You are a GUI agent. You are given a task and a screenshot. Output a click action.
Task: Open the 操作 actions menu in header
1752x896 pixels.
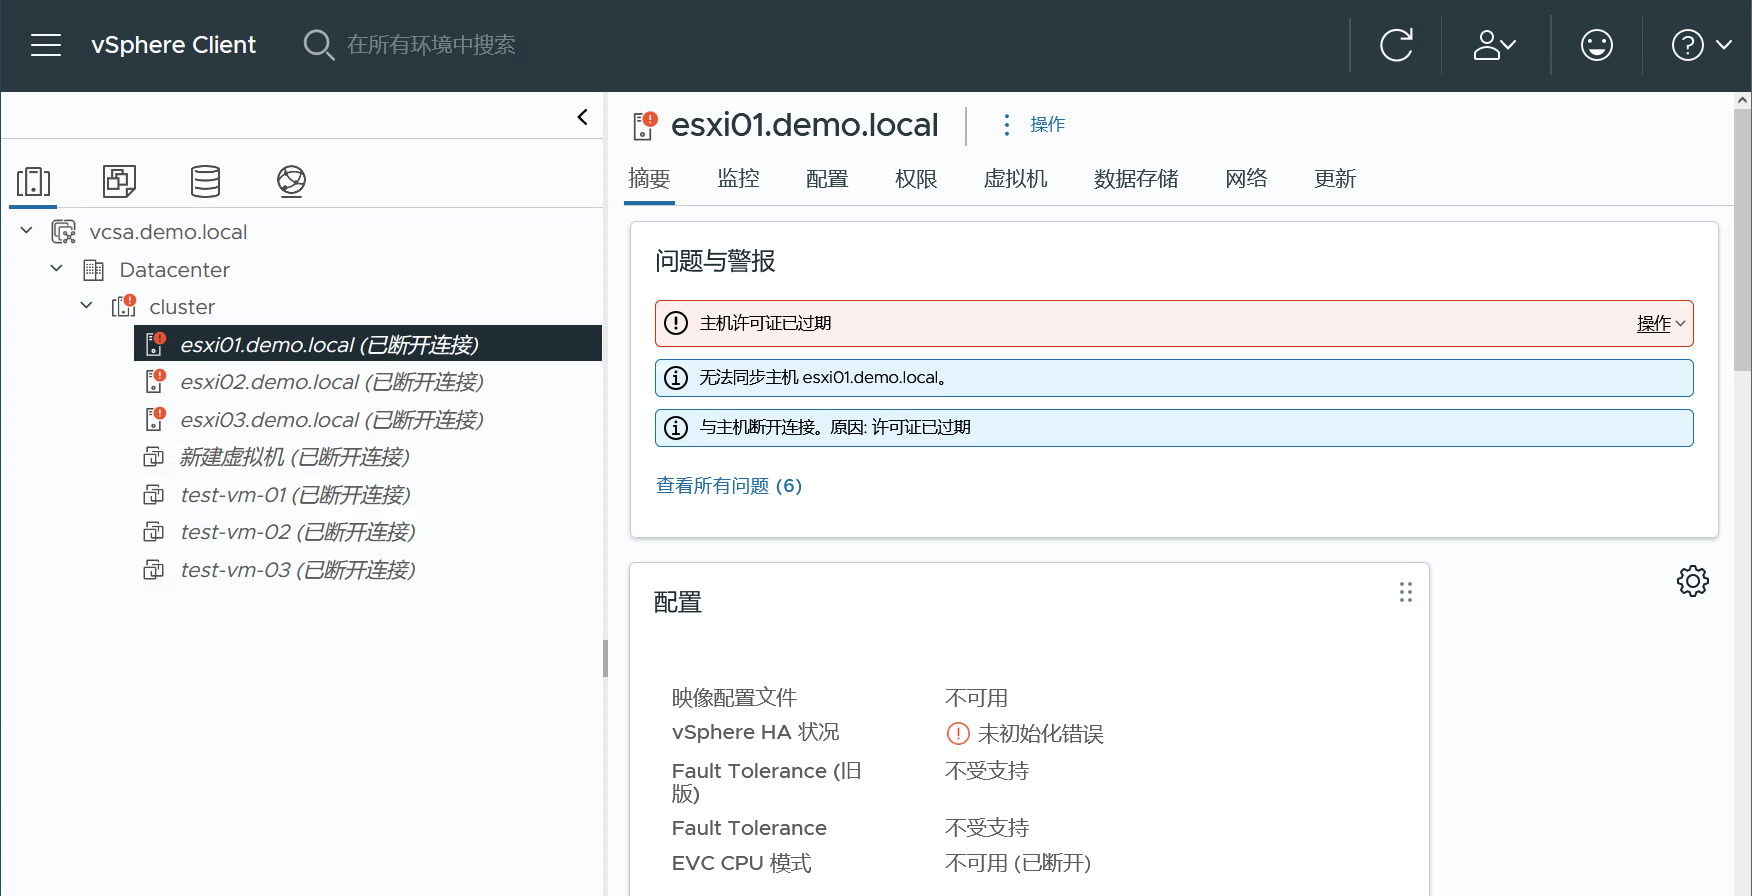(x=1035, y=124)
